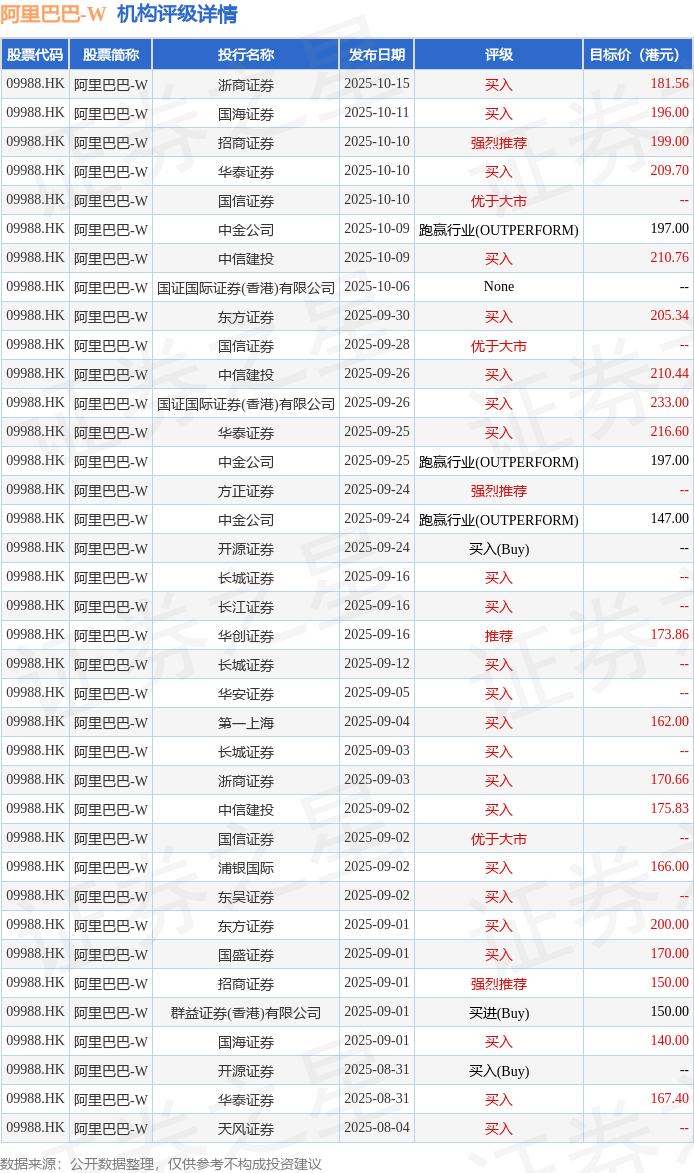The width and height of the screenshot is (694, 1173).
Task: Select the 华创证券 institution cell
Action: pos(246,636)
